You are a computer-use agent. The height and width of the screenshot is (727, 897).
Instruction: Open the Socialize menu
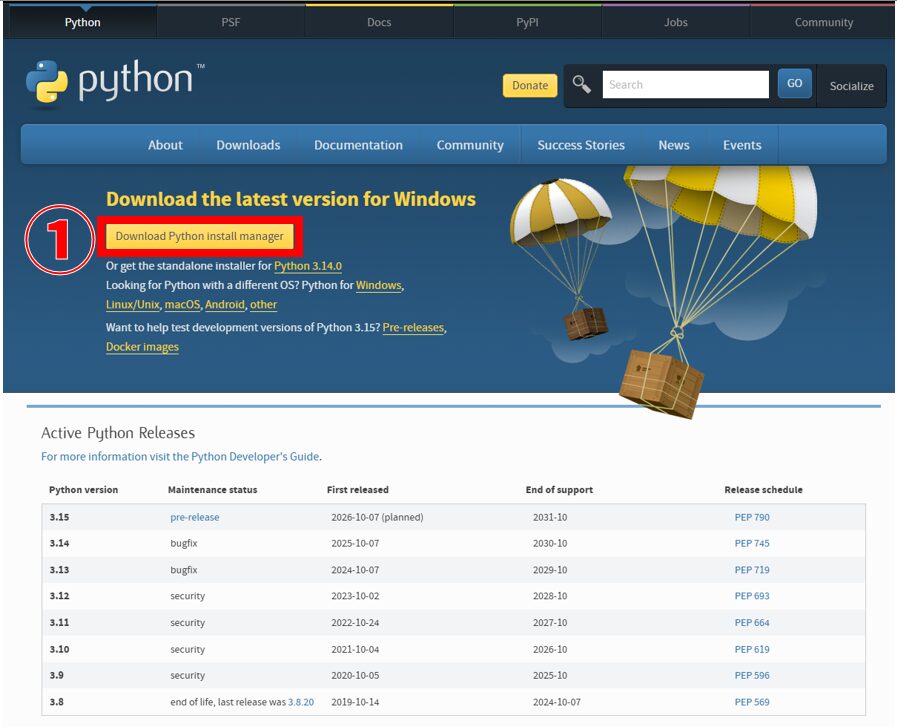pos(851,86)
